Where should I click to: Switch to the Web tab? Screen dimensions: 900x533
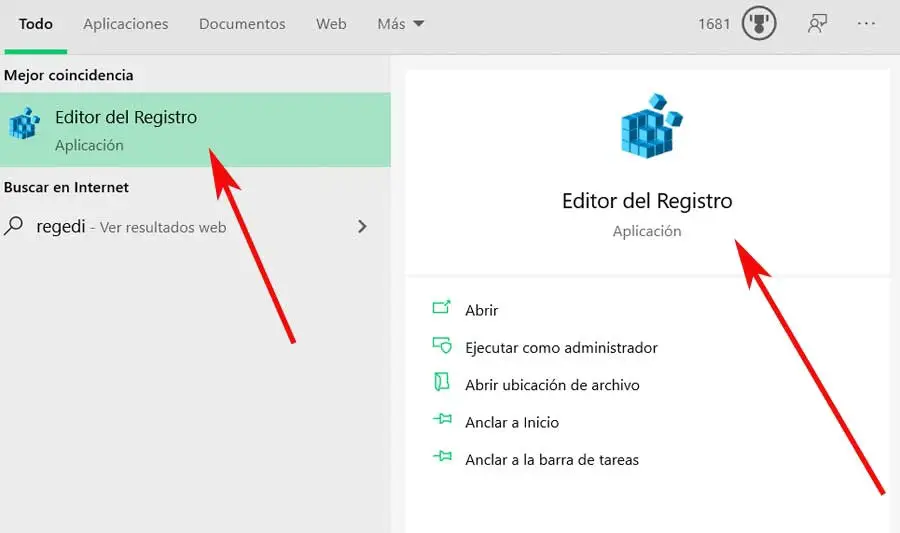[331, 24]
